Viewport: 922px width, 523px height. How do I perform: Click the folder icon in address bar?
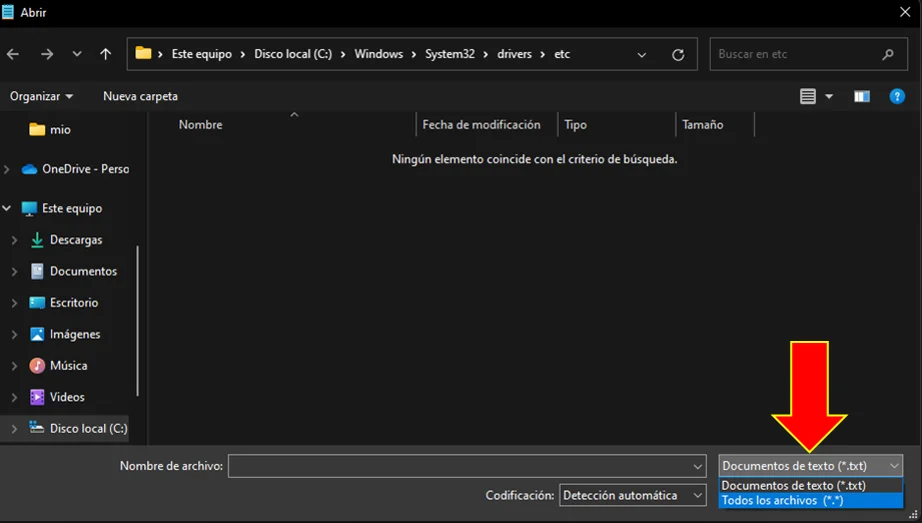point(143,54)
